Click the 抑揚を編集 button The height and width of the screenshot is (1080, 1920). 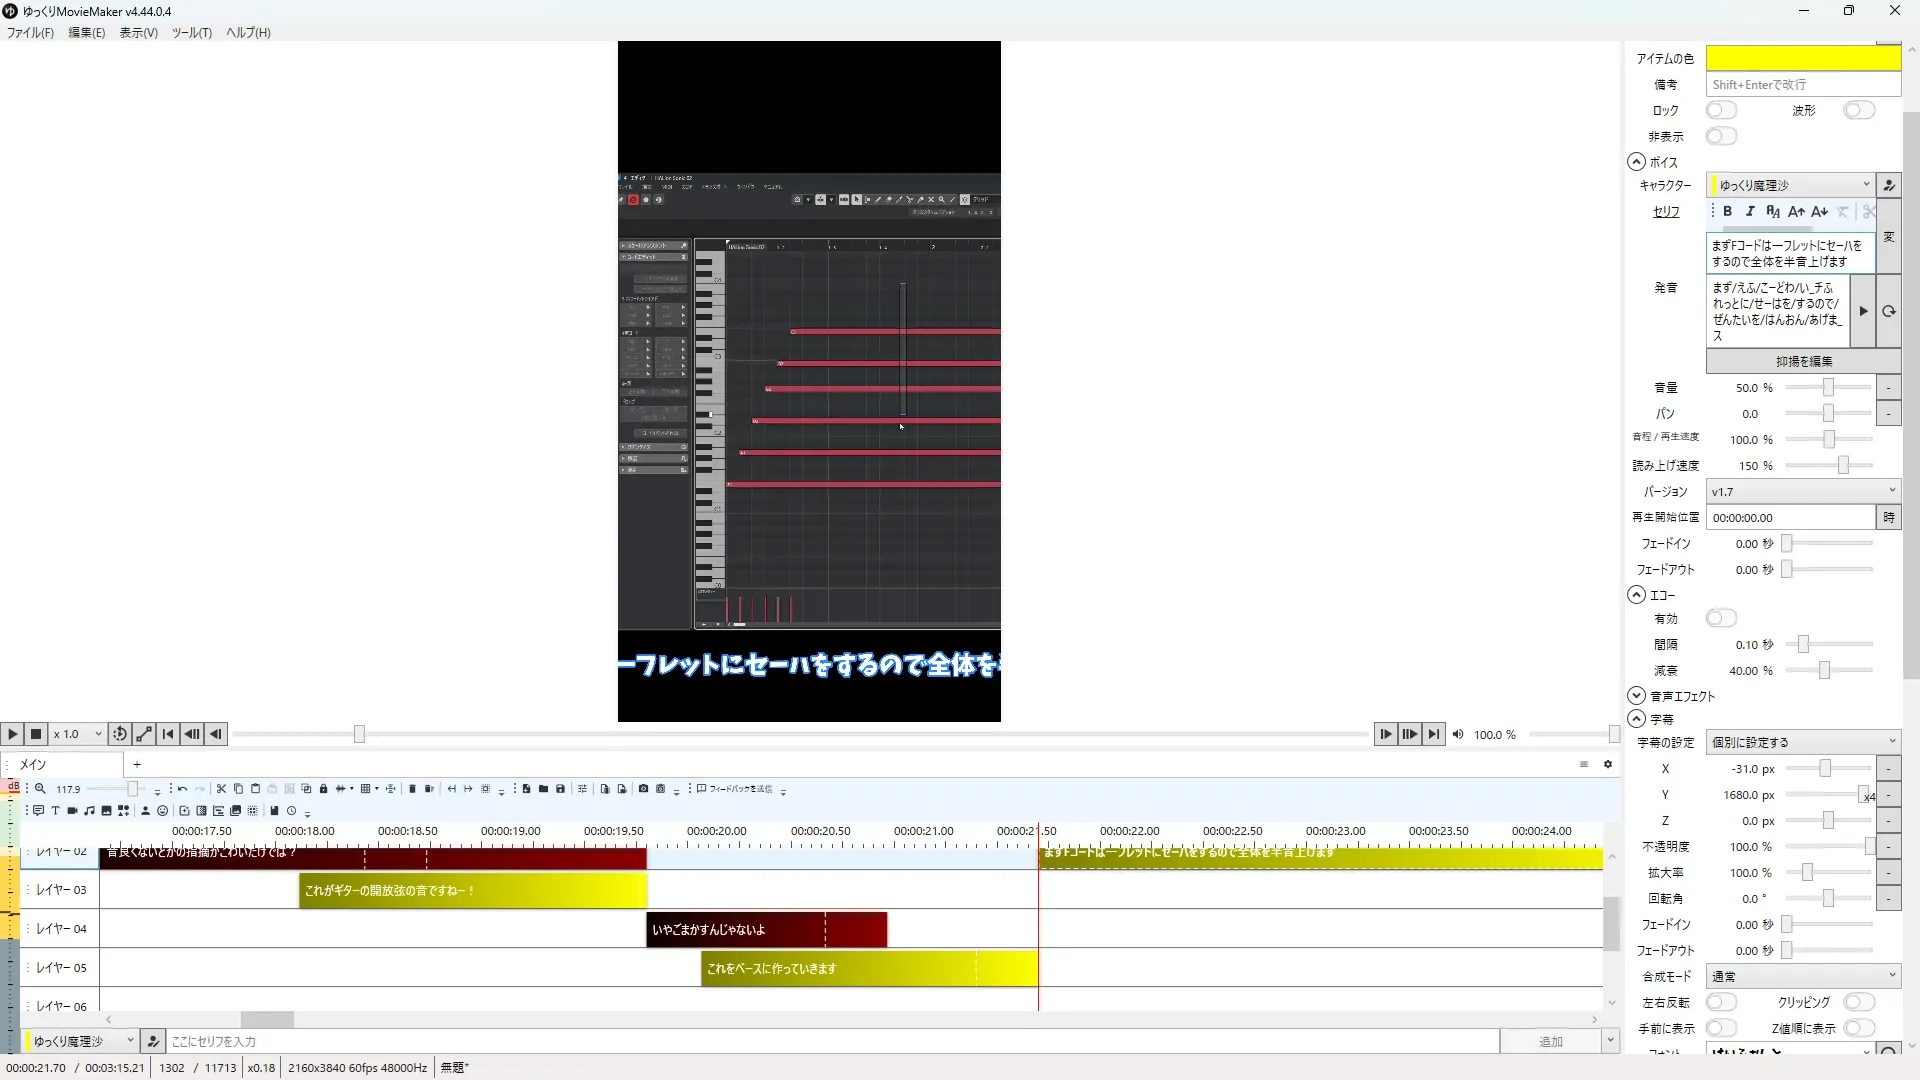(1803, 361)
